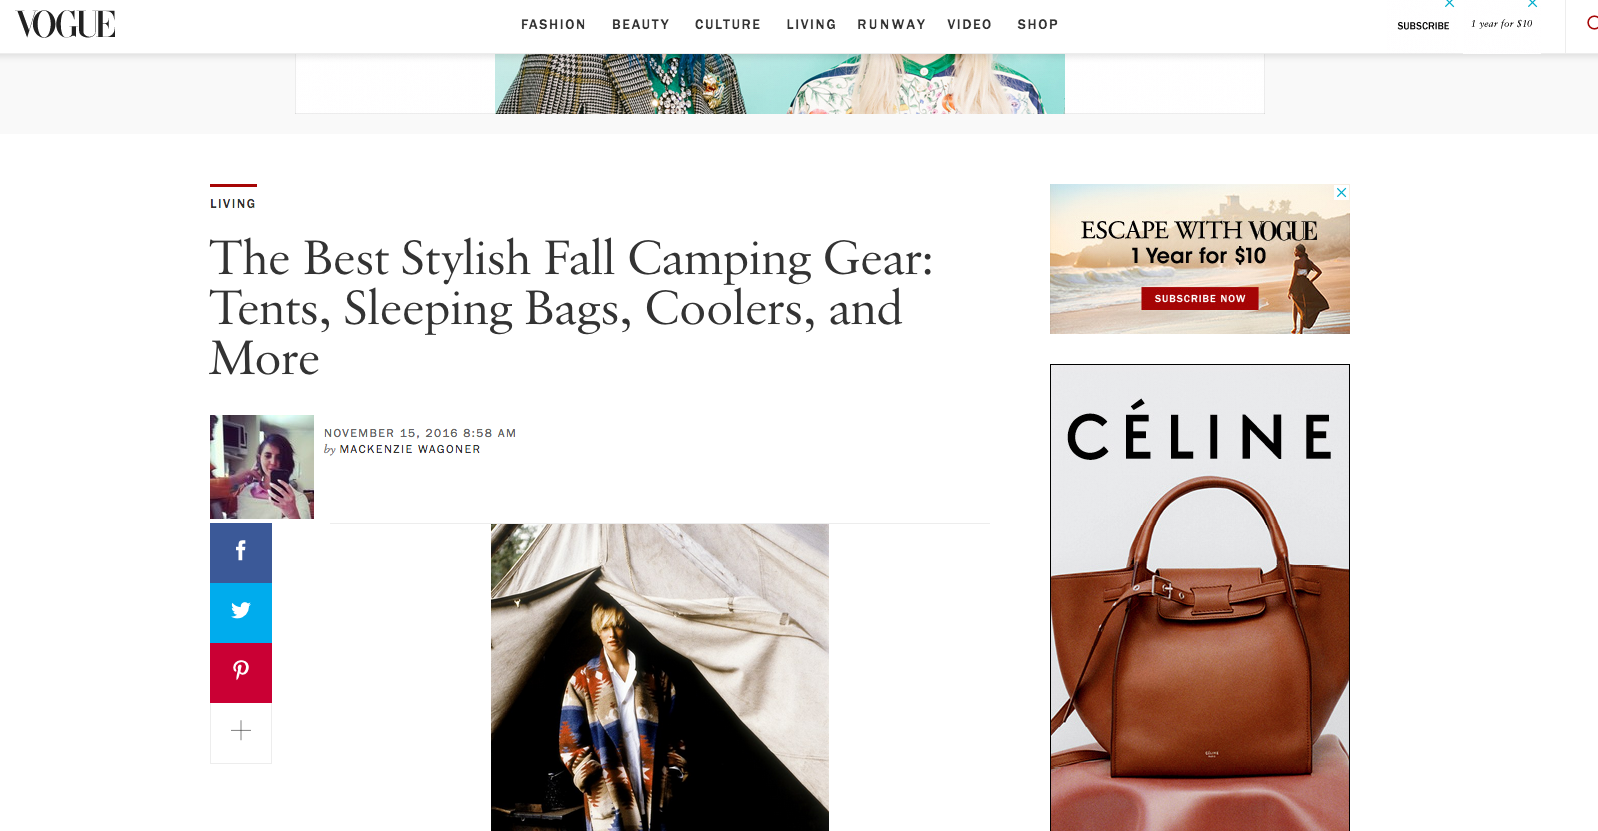Dismiss the X above the Subscribe label

[1449, 5]
